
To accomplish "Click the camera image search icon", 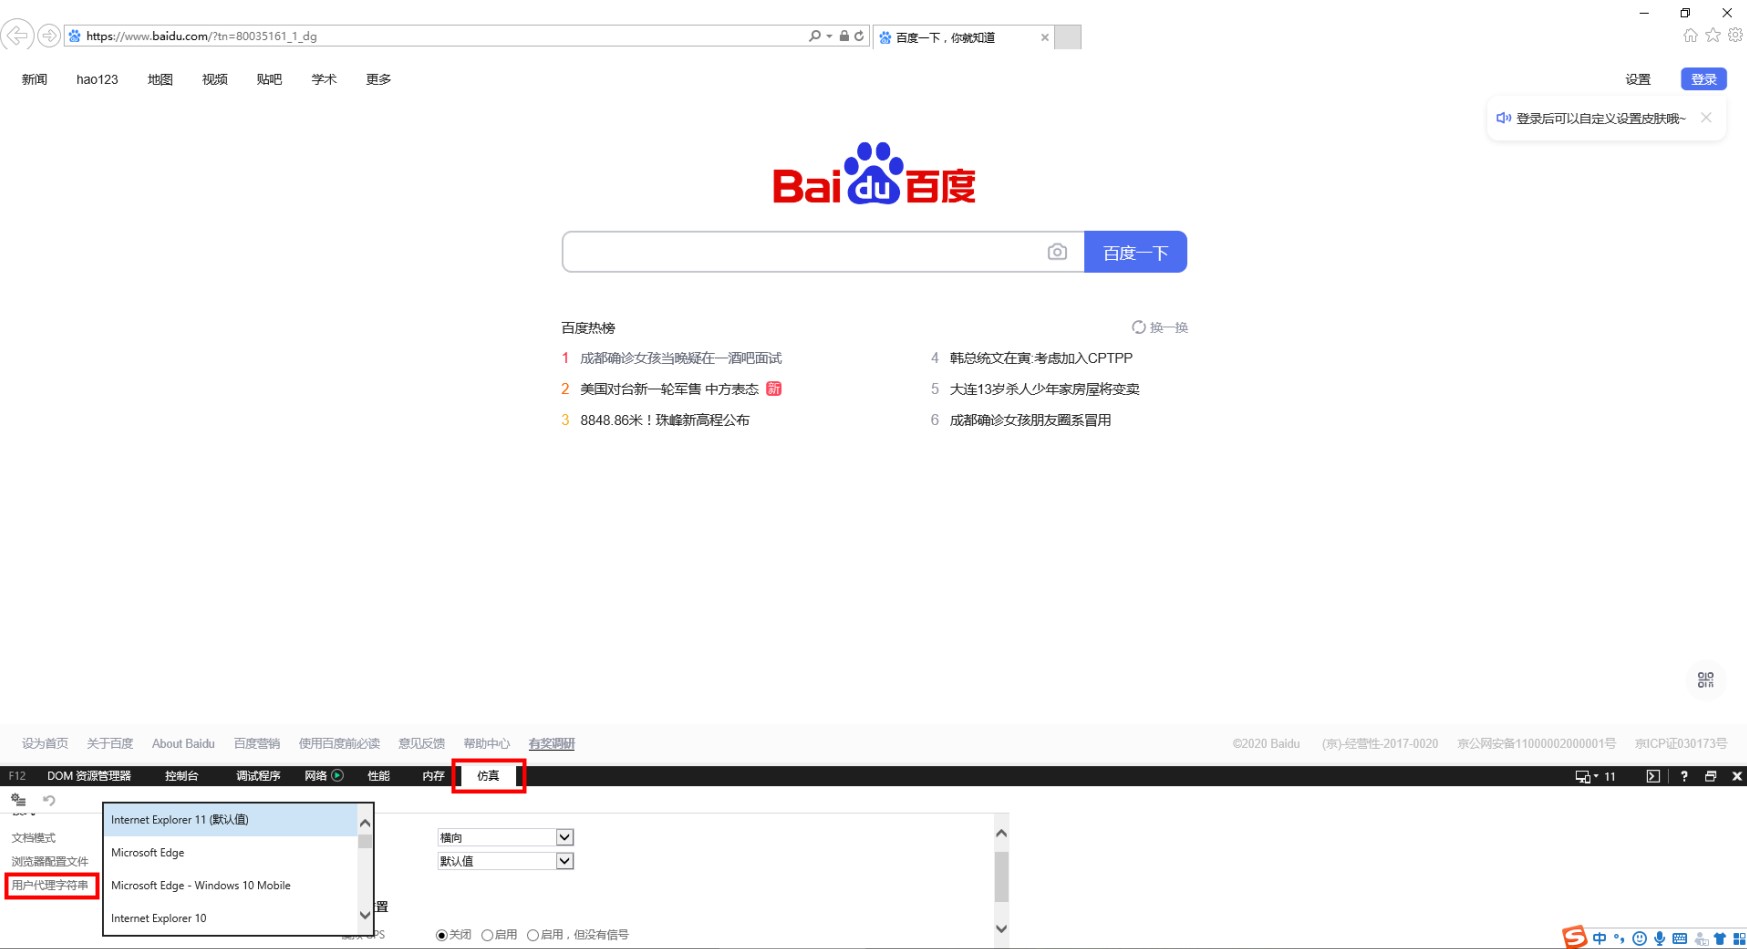I will click(x=1057, y=252).
